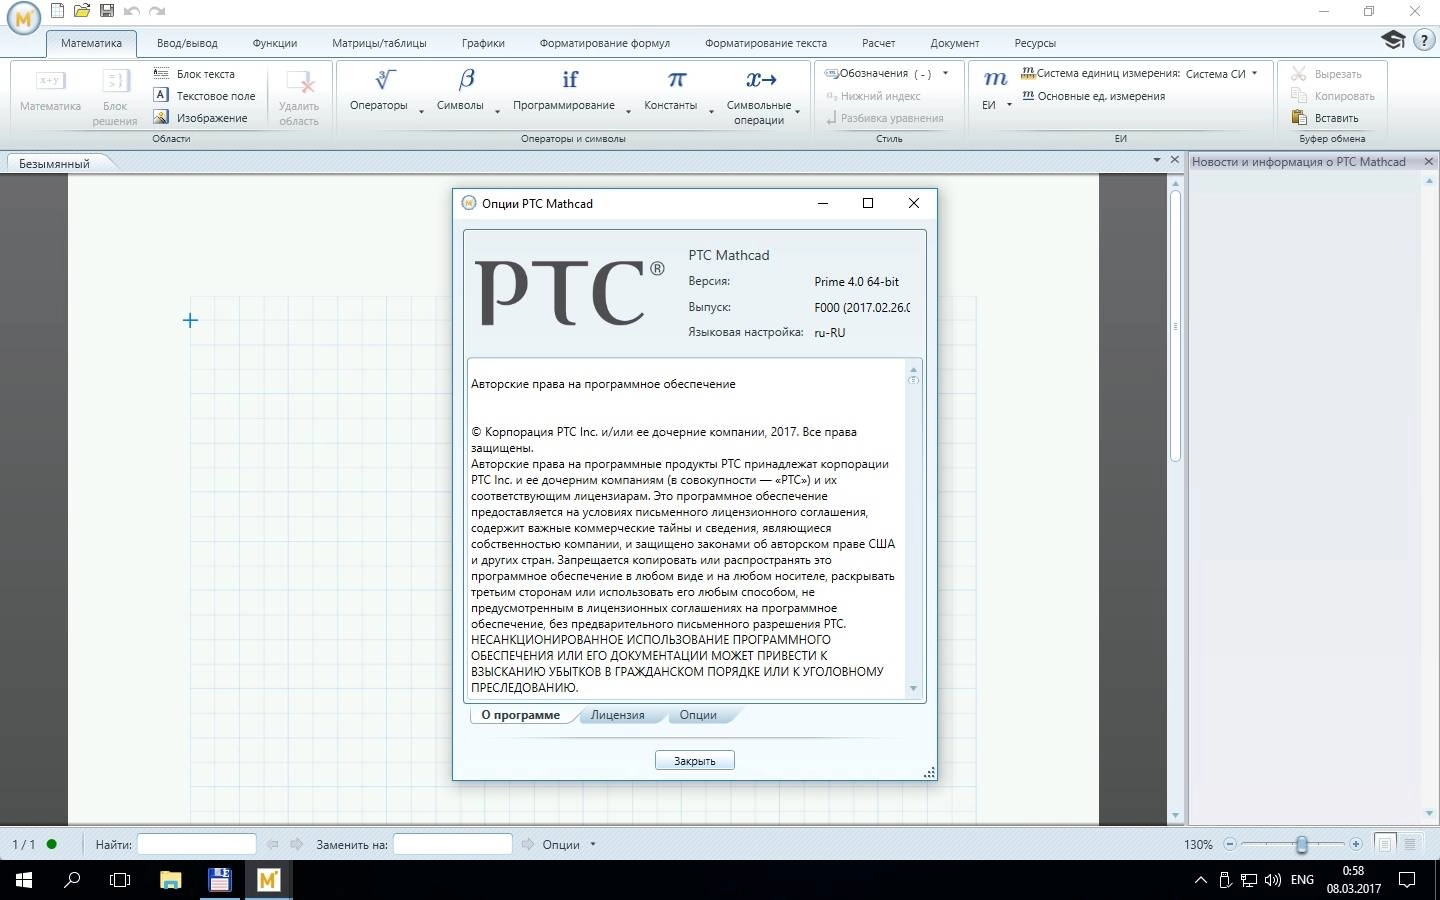Toggle draft view mode icon in status bar

pyautogui.click(x=1410, y=844)
